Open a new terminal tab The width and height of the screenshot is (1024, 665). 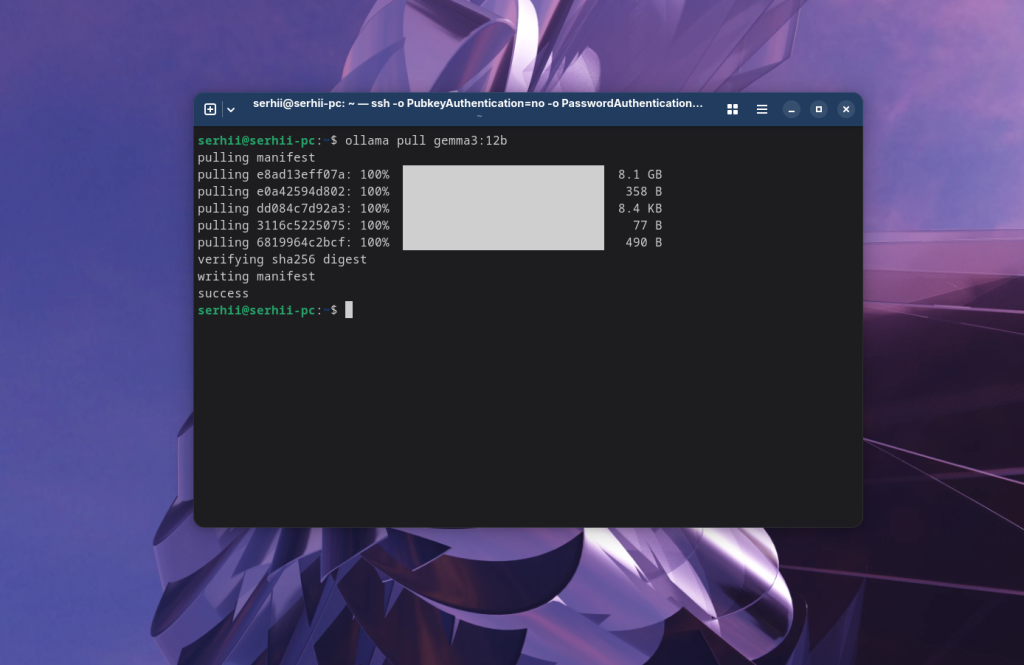(210, 109)
